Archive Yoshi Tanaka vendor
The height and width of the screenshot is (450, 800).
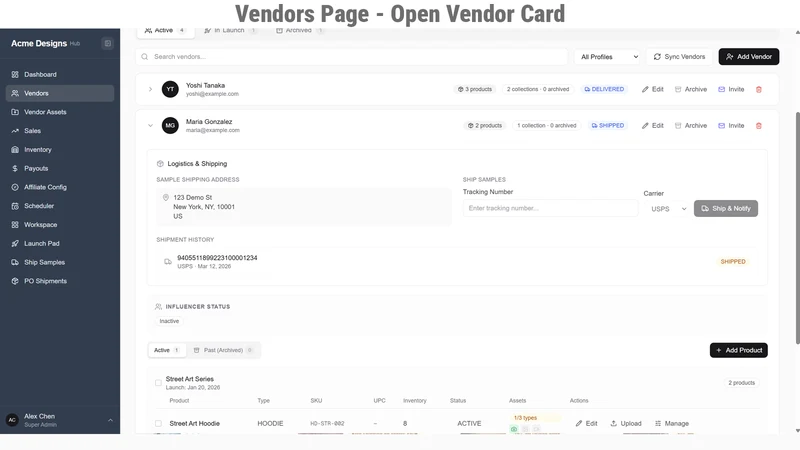click(x=691, y=89)
